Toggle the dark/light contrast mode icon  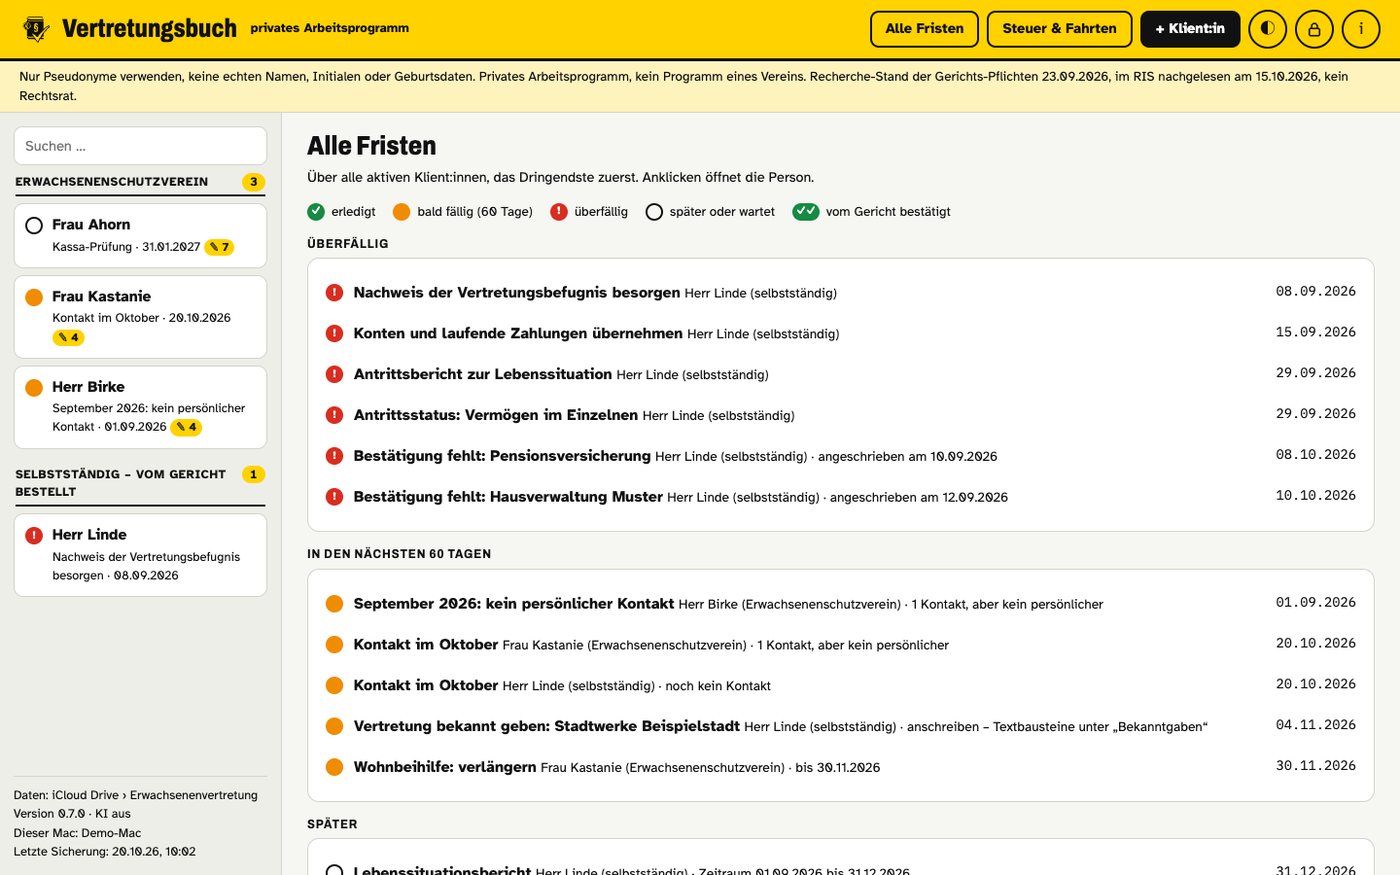pos(1268,29)
